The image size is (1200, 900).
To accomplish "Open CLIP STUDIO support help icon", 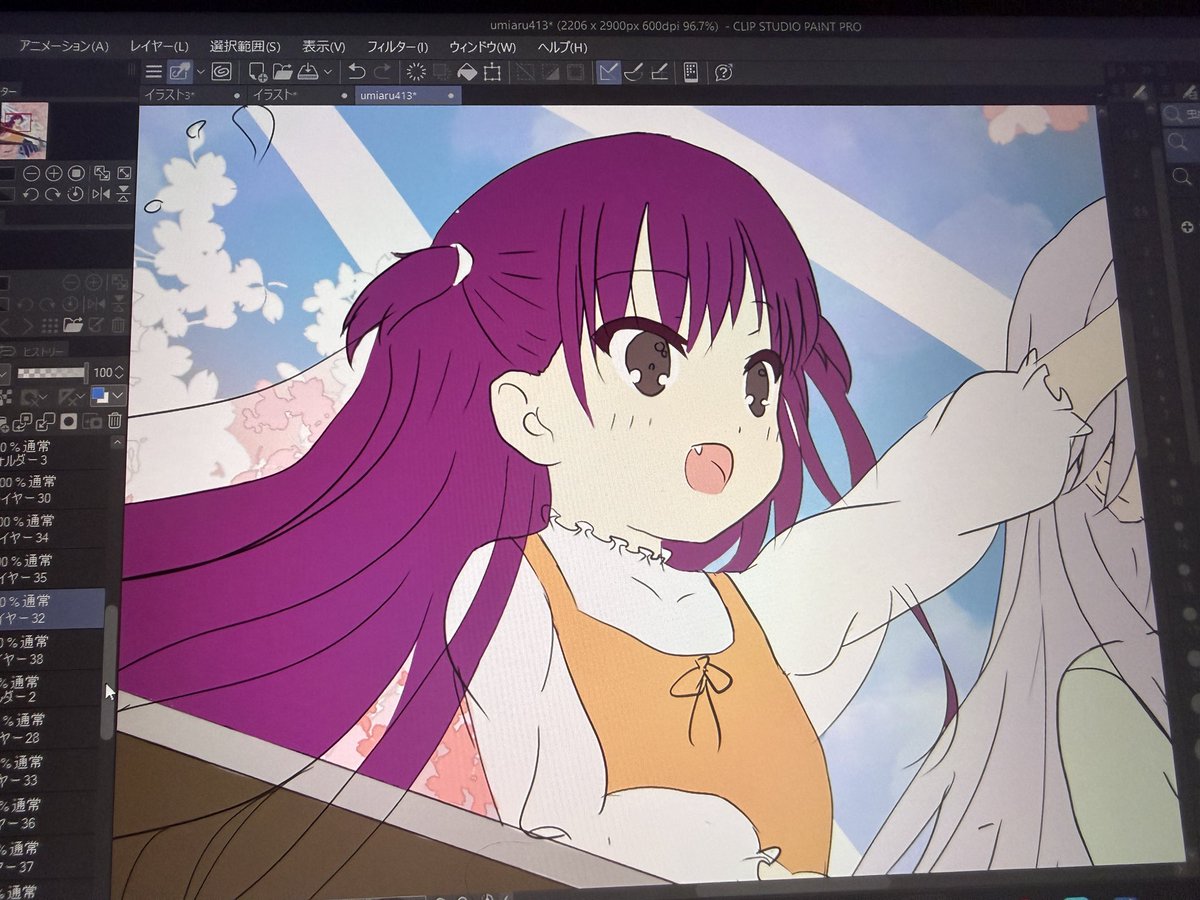I will point(724,72).
